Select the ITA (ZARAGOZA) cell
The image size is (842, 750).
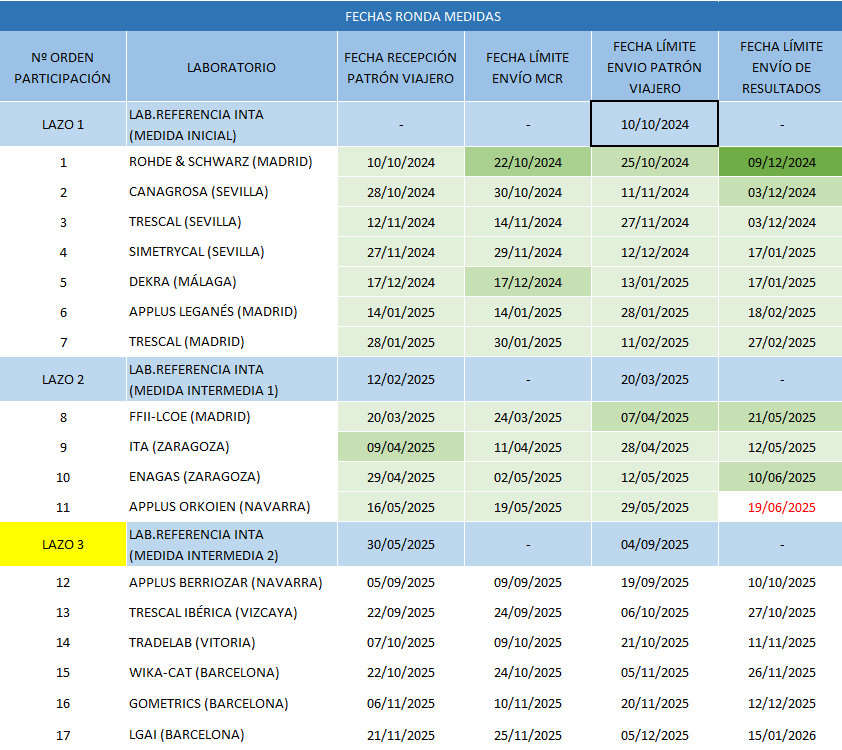point(231,447)
